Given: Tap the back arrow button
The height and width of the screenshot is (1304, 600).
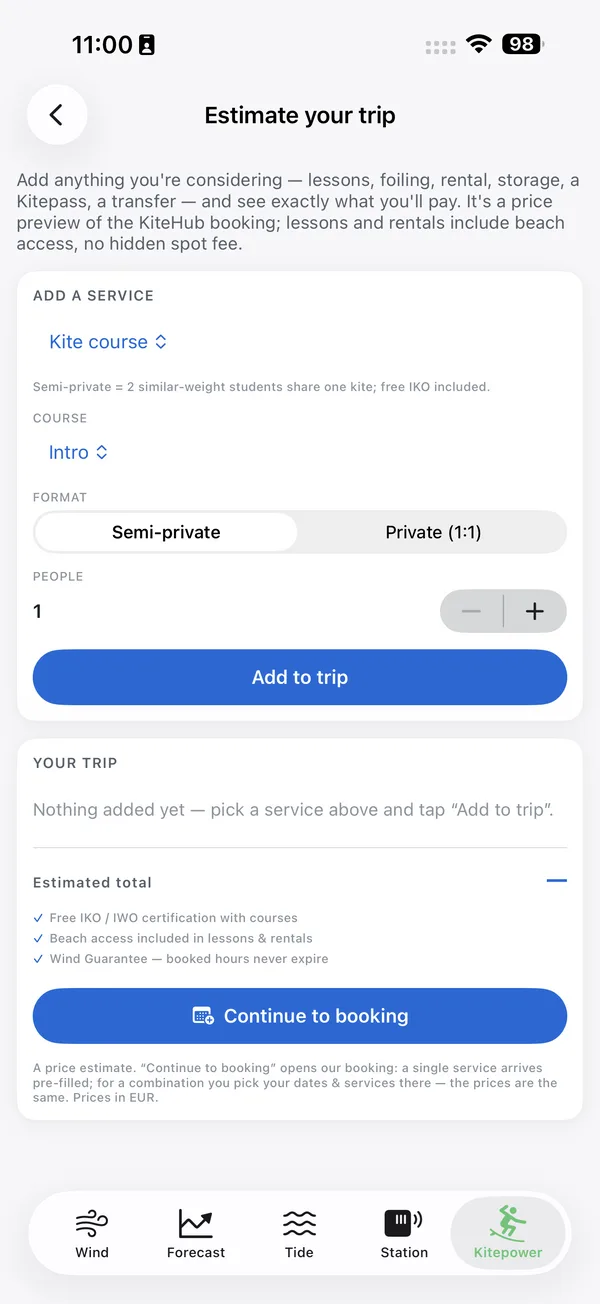Looking at the screenshot, I should click(x=57, y=115).
